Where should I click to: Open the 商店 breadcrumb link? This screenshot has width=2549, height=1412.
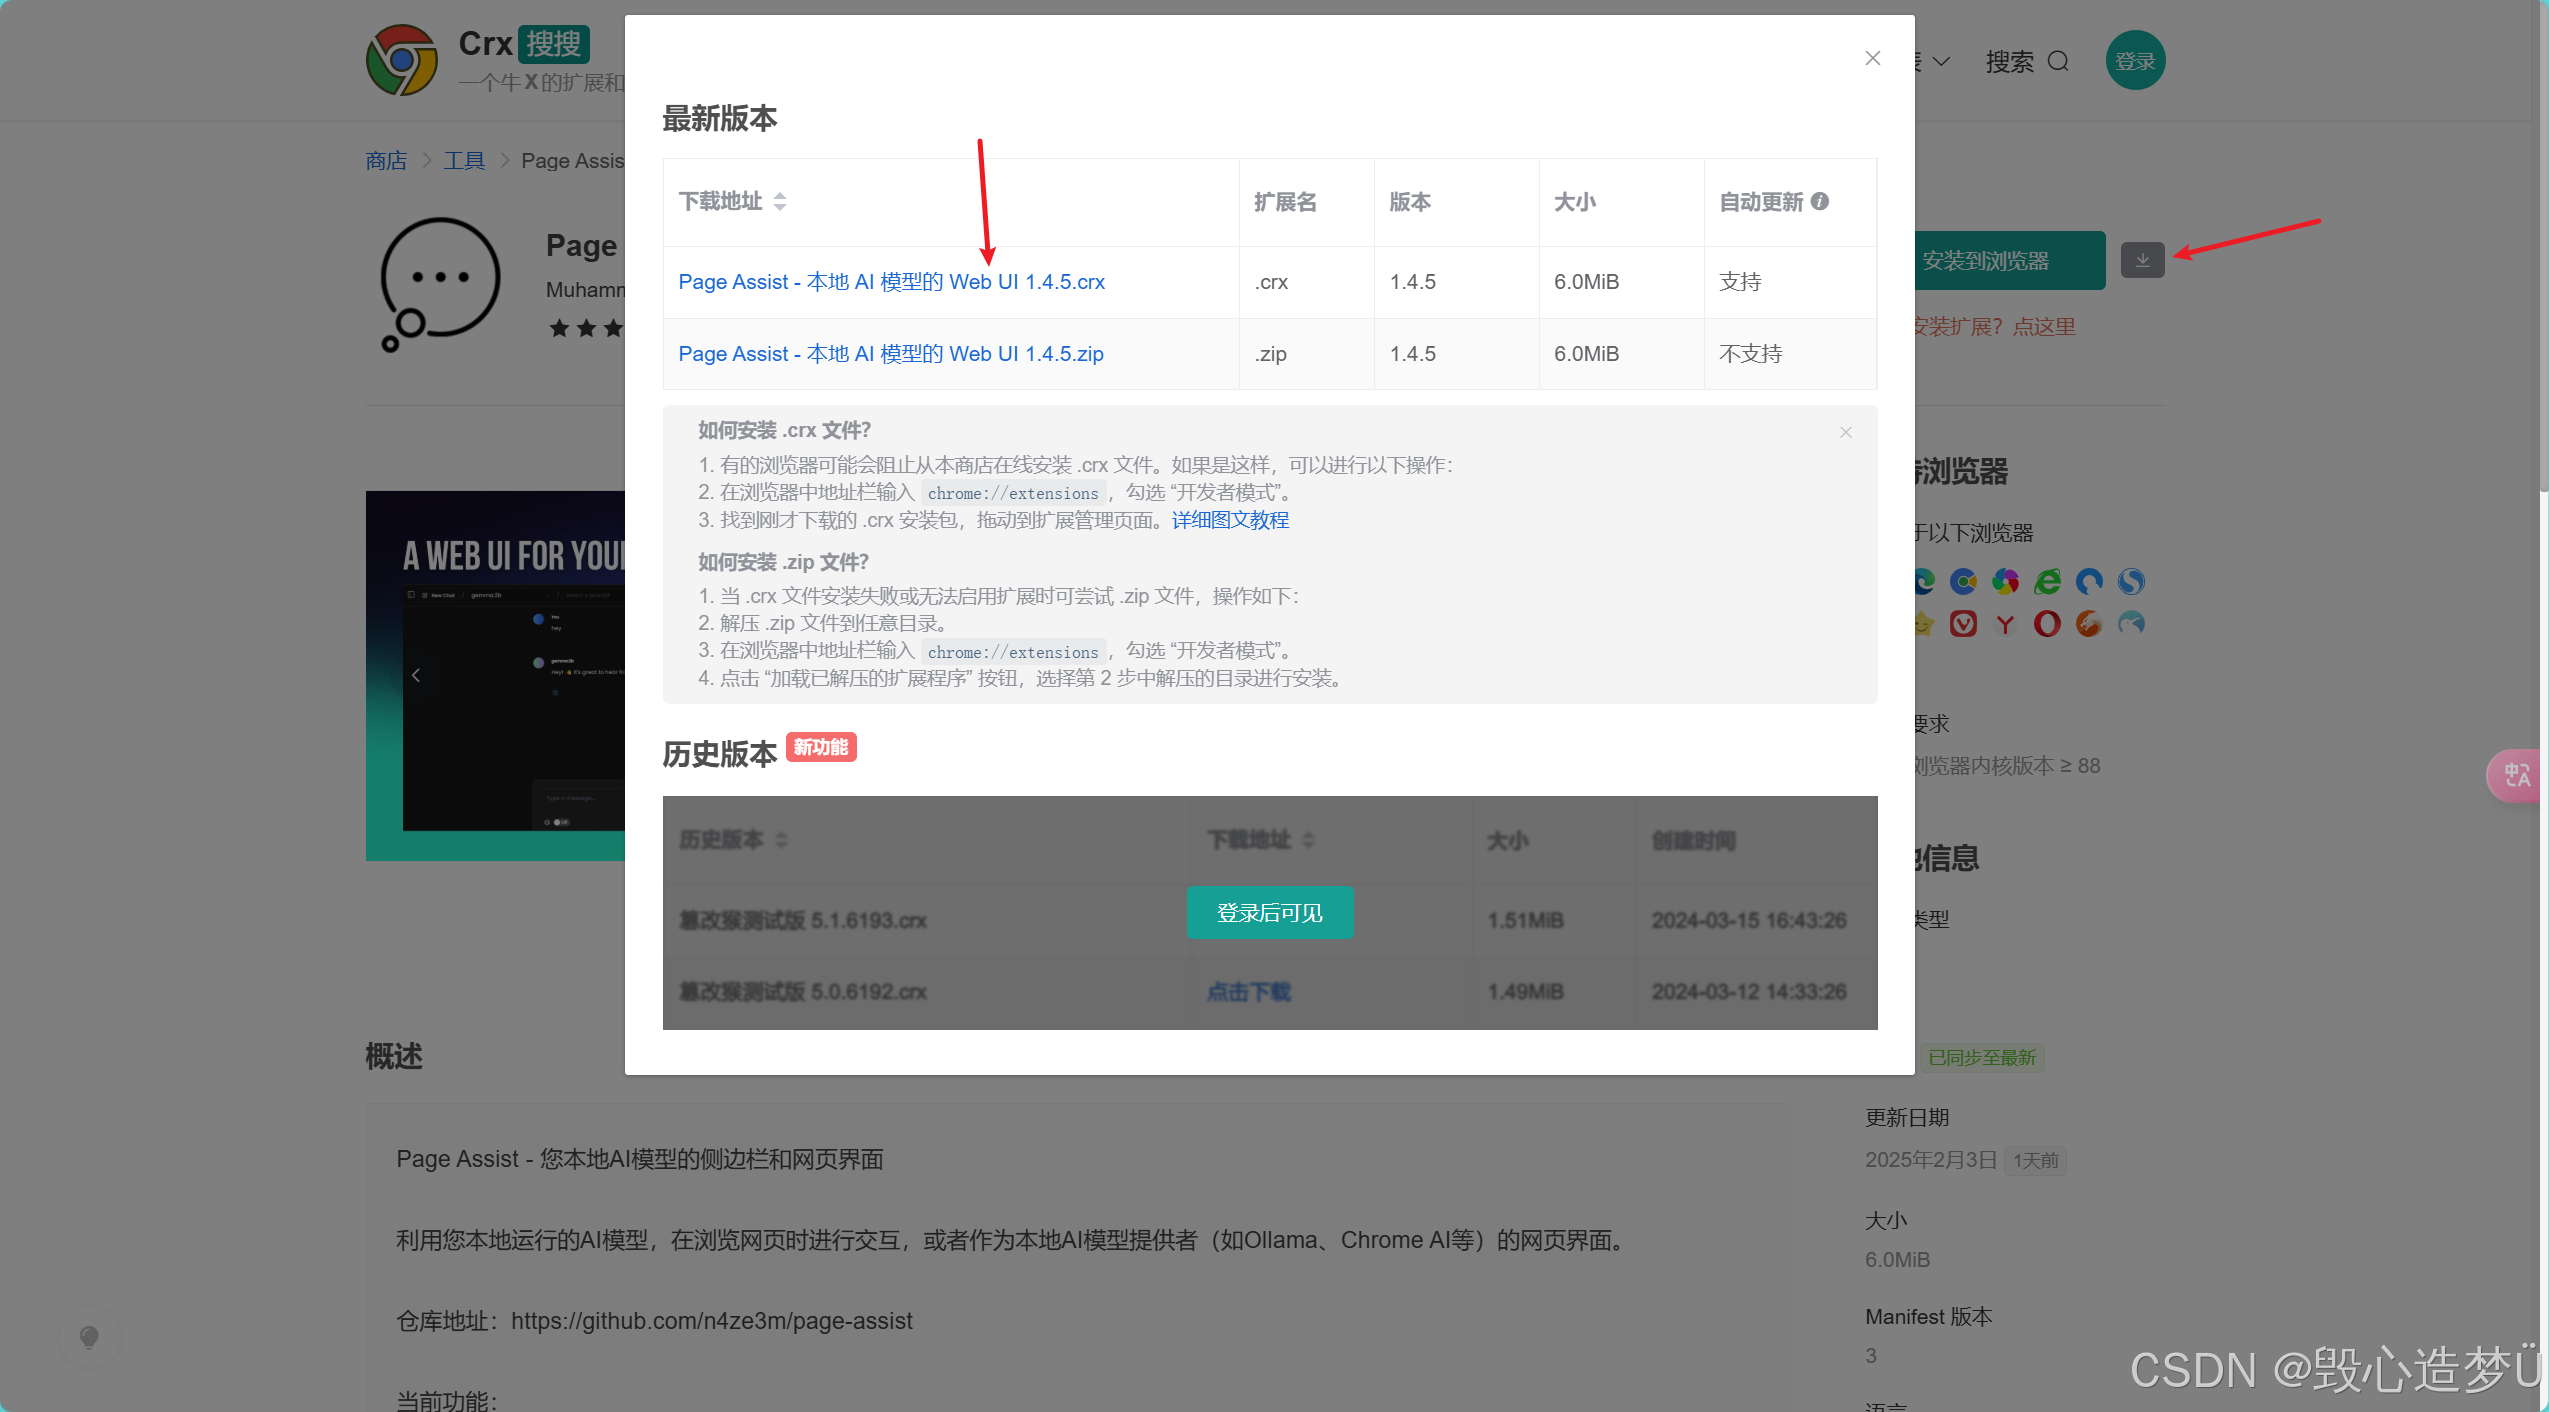pyautogui.click(x=386, y=161)
